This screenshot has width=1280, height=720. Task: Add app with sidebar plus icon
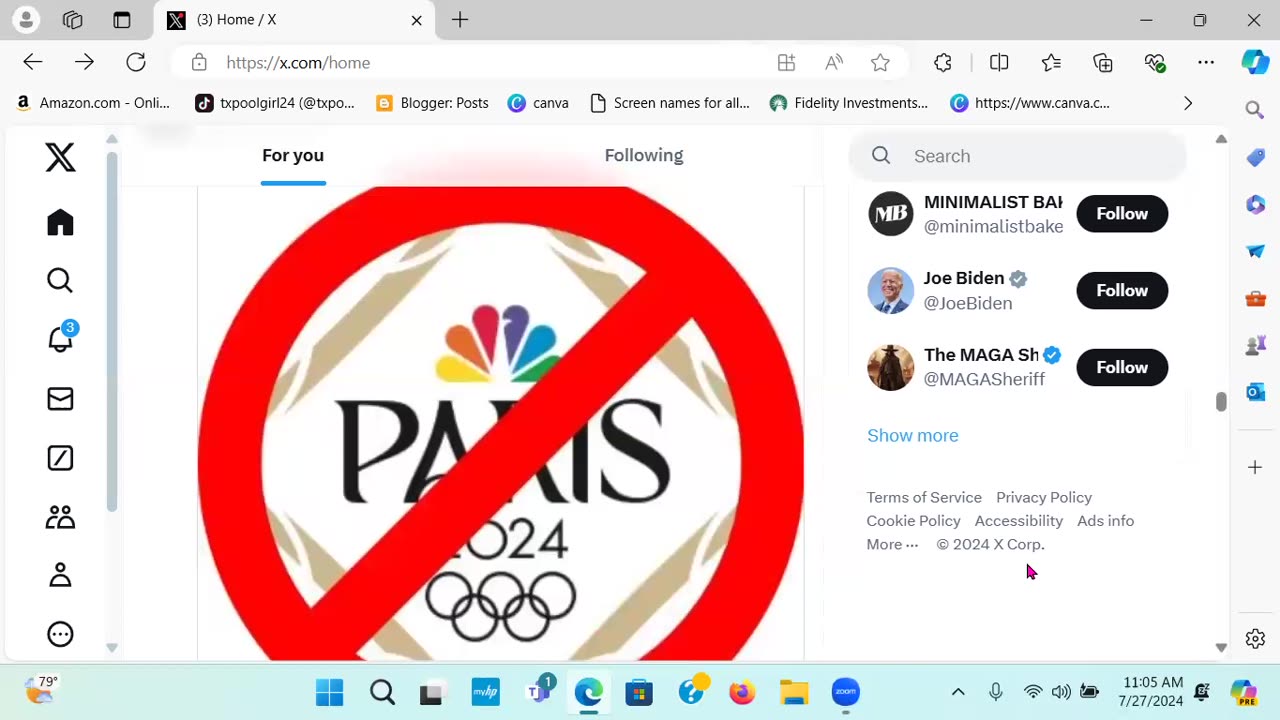click(1256, 467)
